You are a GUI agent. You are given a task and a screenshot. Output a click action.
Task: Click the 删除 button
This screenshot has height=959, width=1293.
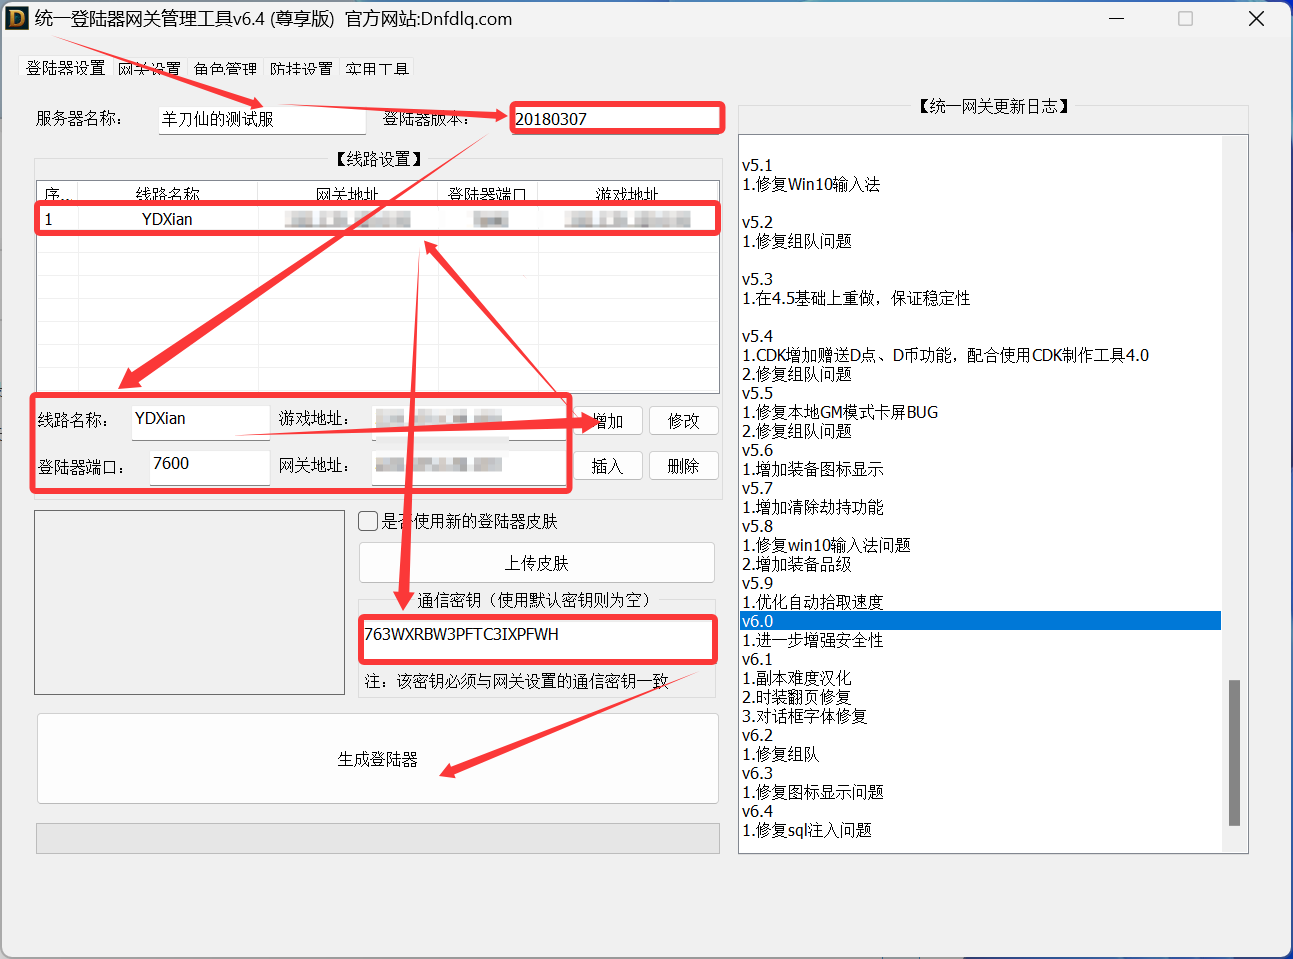click(x=684, y=465)
